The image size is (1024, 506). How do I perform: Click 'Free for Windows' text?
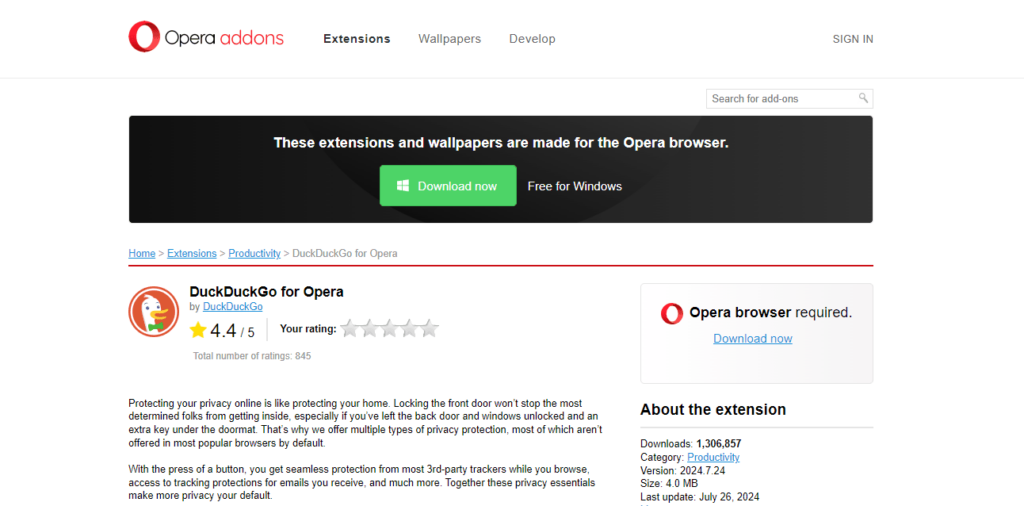pos(575,186)
